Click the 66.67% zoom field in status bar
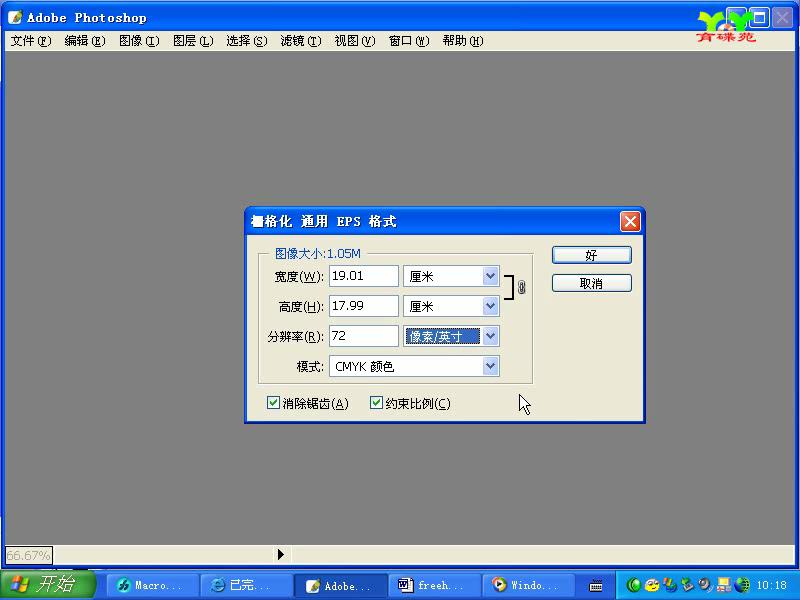 click(29, 555)
